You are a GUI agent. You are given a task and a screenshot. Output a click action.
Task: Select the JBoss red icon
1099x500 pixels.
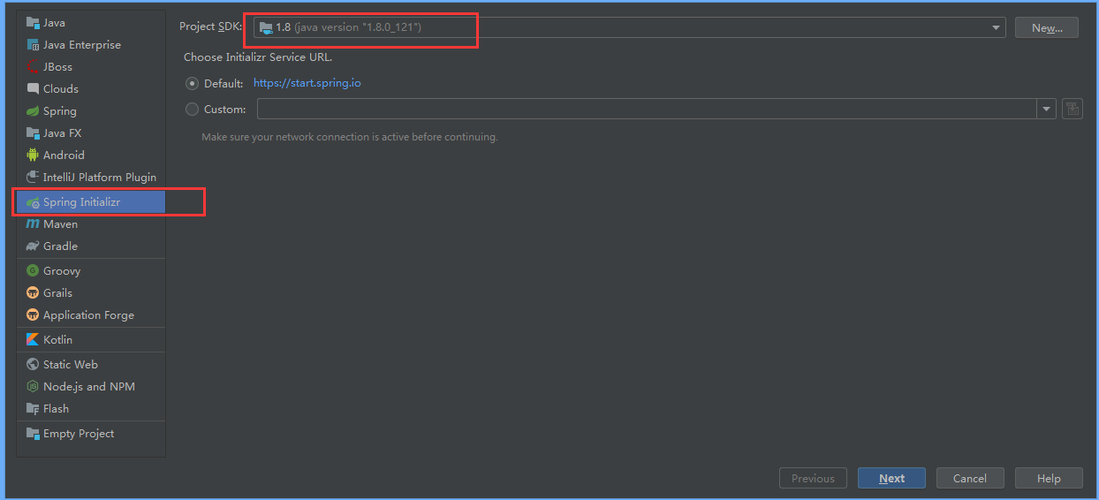(32, 67)
